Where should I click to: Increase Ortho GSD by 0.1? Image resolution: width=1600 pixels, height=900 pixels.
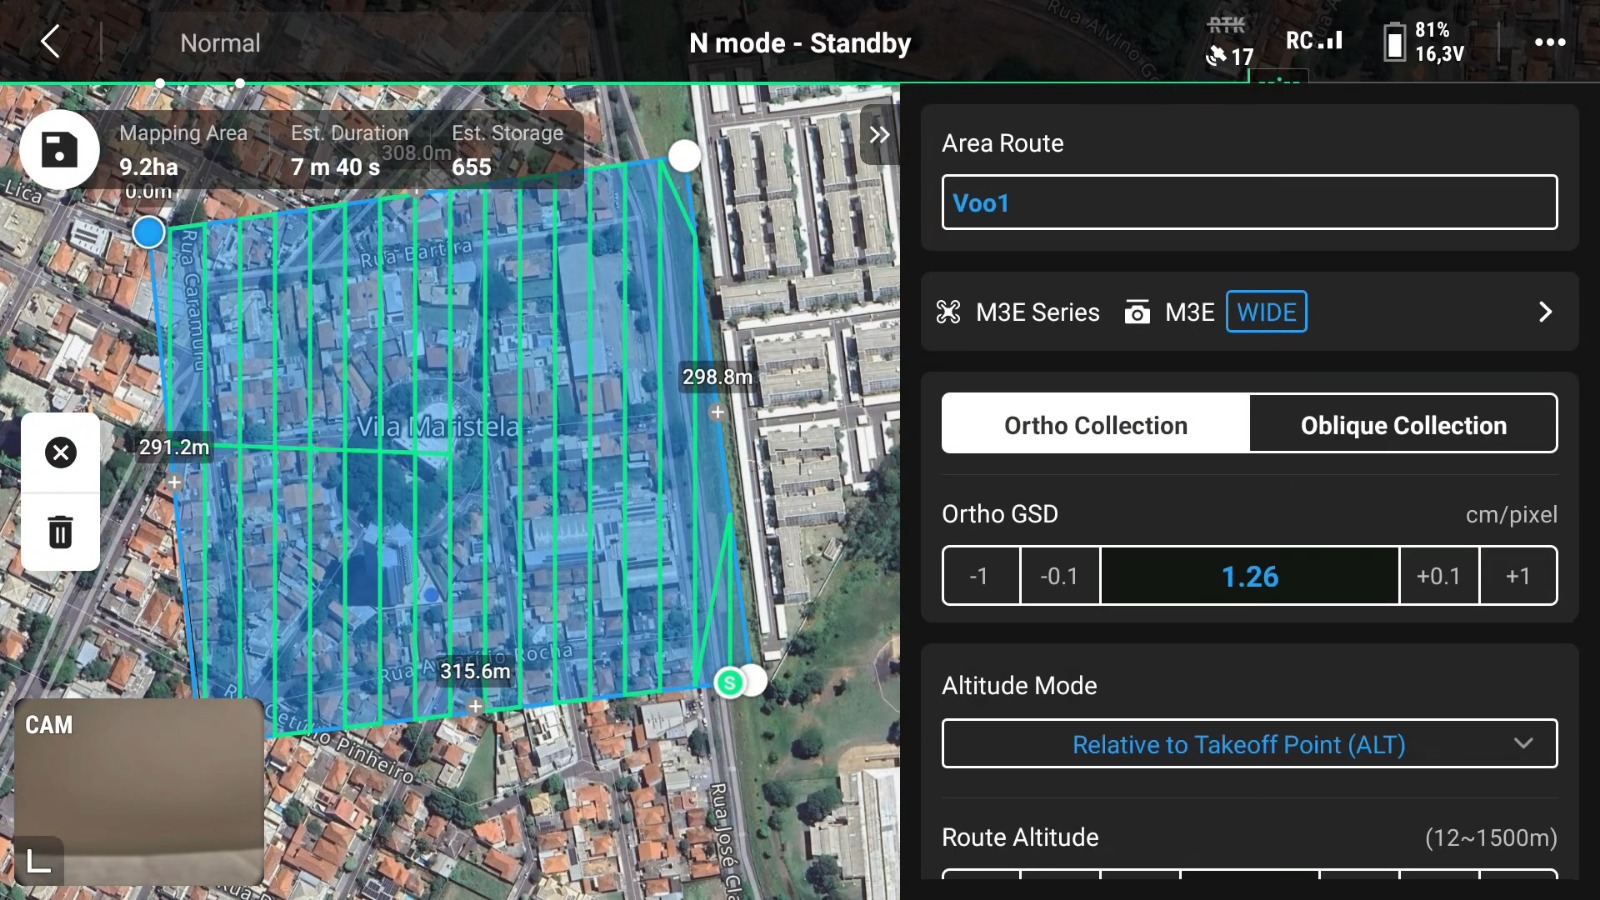tap(1438, 576)
